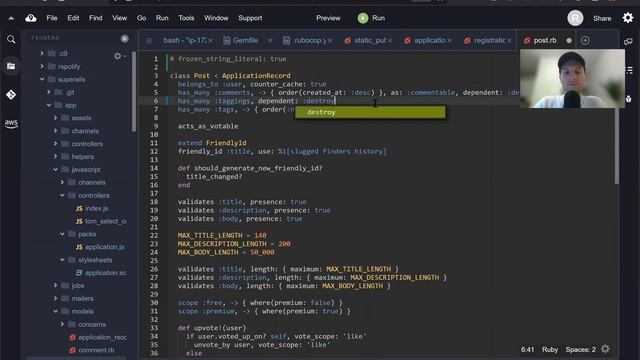The width and height of the screenshot is (640, 360).
Task: Open the Tools menu
Action: 186,18
